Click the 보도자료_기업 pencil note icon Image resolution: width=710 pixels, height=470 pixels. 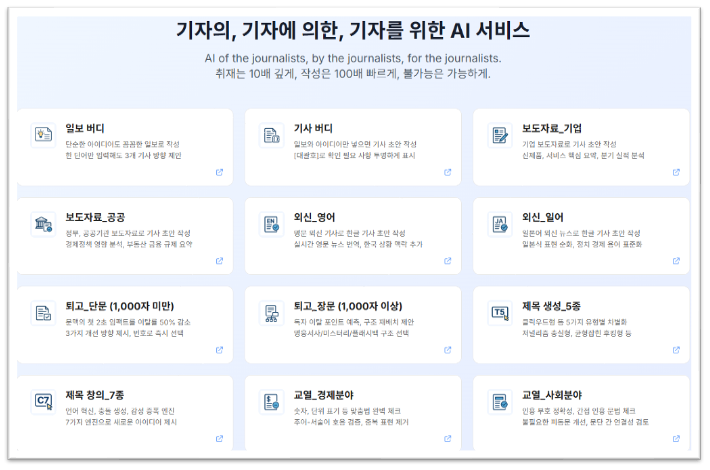pyautogui.click(x=500, y=134)
